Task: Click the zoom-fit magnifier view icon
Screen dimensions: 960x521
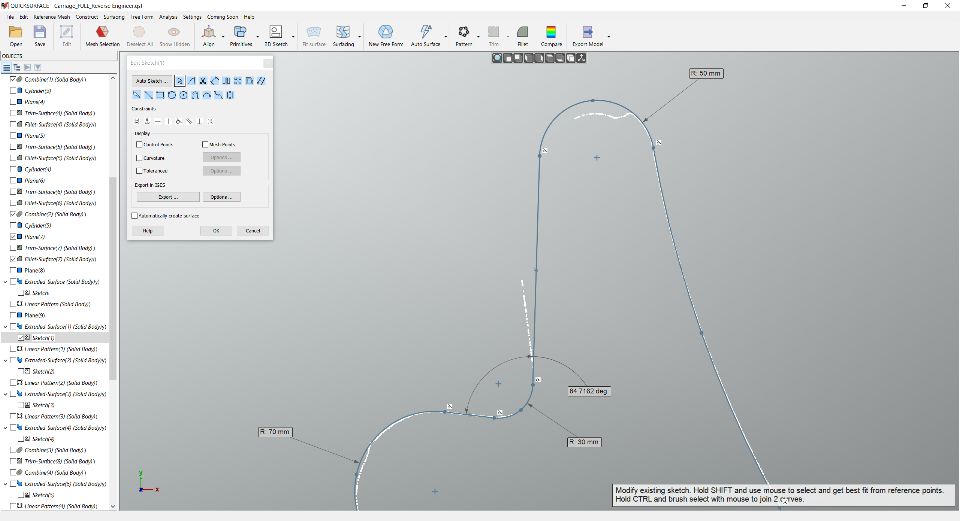Action: tap(497, 58)
